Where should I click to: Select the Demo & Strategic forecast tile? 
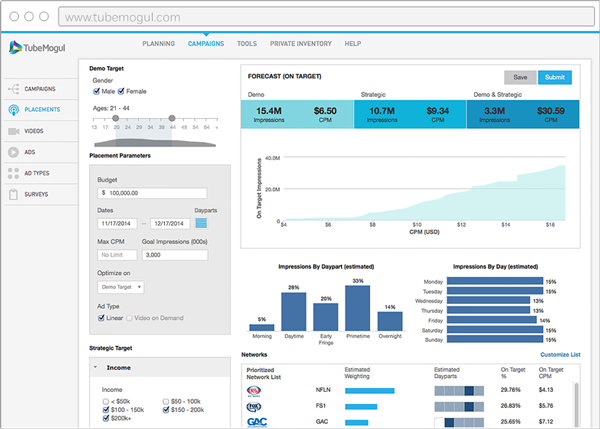(523, 114)
